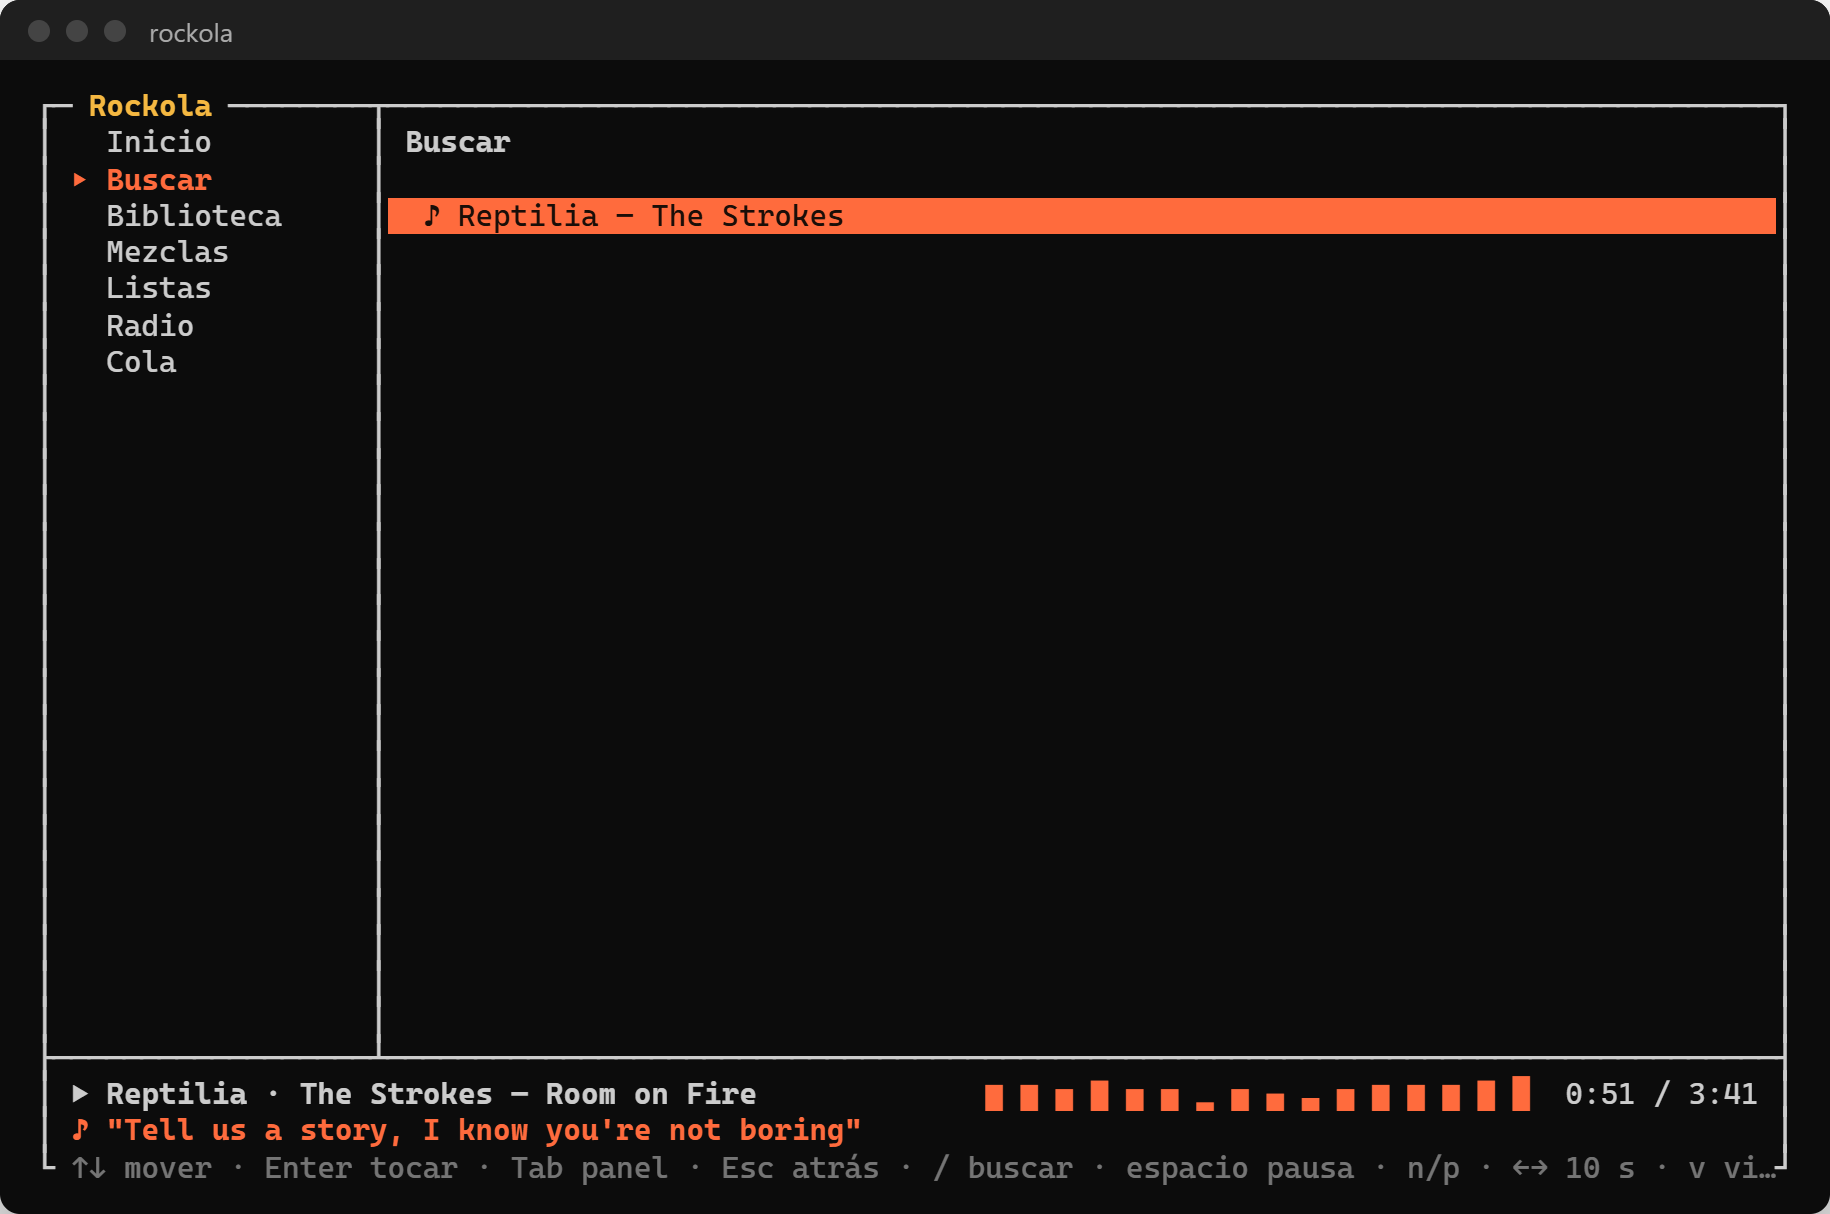Click the ↑↓ mover hint
Image resolution: width=1830 pixels, height=1214 pixels.
coord(141,1168)
